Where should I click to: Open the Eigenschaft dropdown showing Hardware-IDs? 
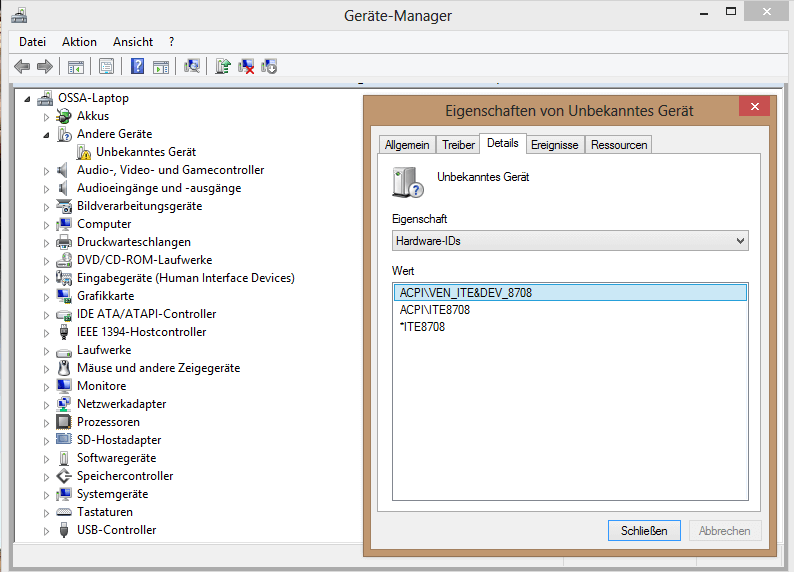(x=570, y=241)
